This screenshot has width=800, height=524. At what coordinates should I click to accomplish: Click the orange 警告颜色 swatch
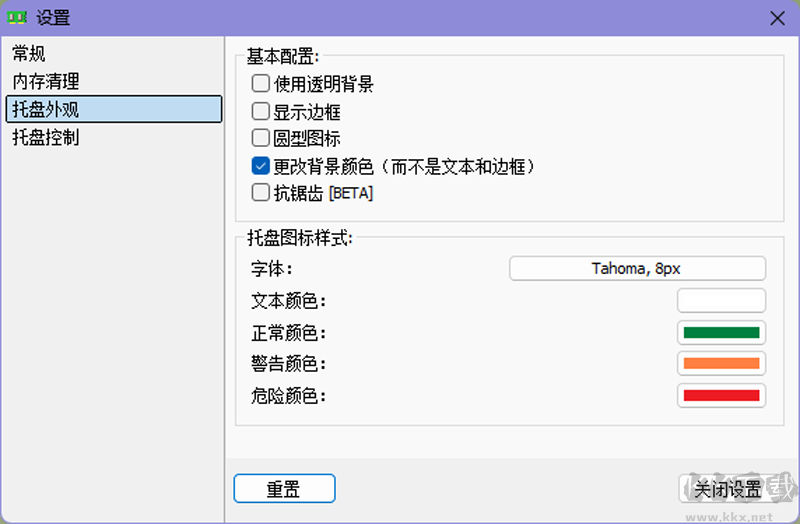[x=721, y=364]
